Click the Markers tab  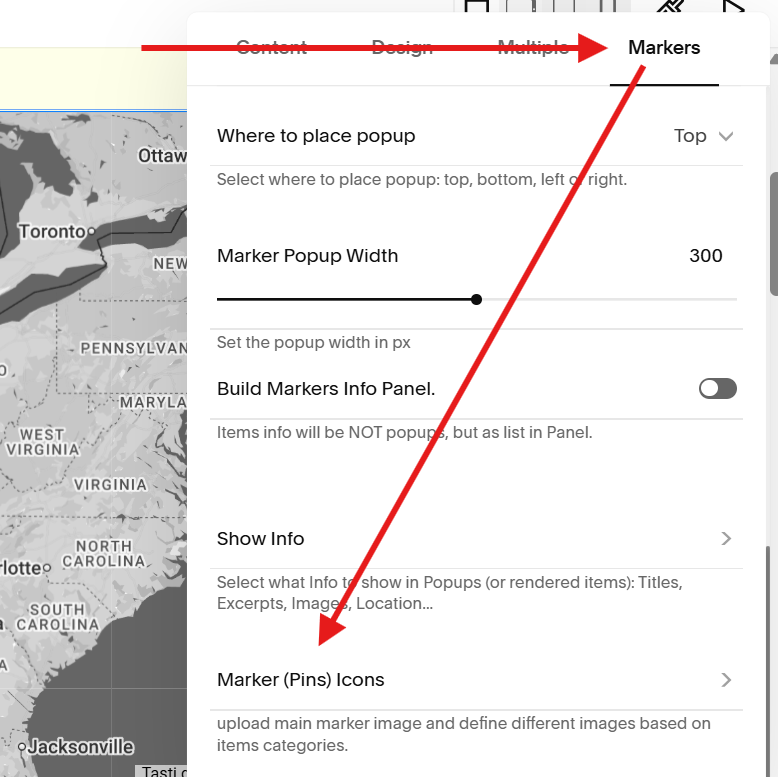click(664, 48)
